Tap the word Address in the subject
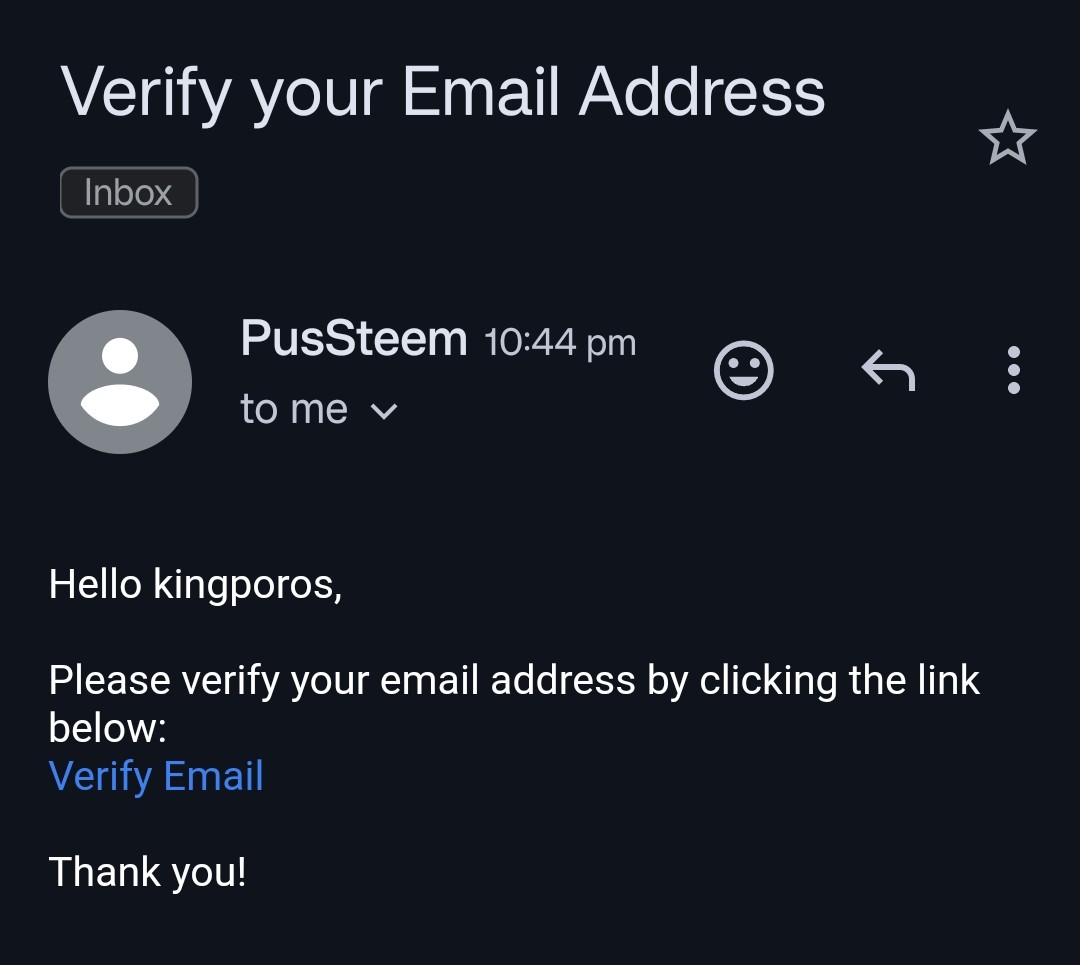 click(701, 92)
